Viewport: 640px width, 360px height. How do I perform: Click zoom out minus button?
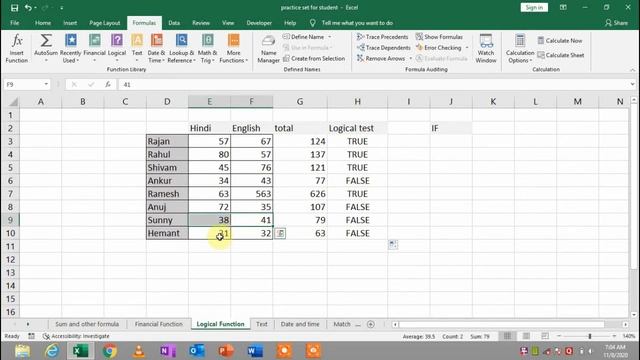[x=559, y=336]
